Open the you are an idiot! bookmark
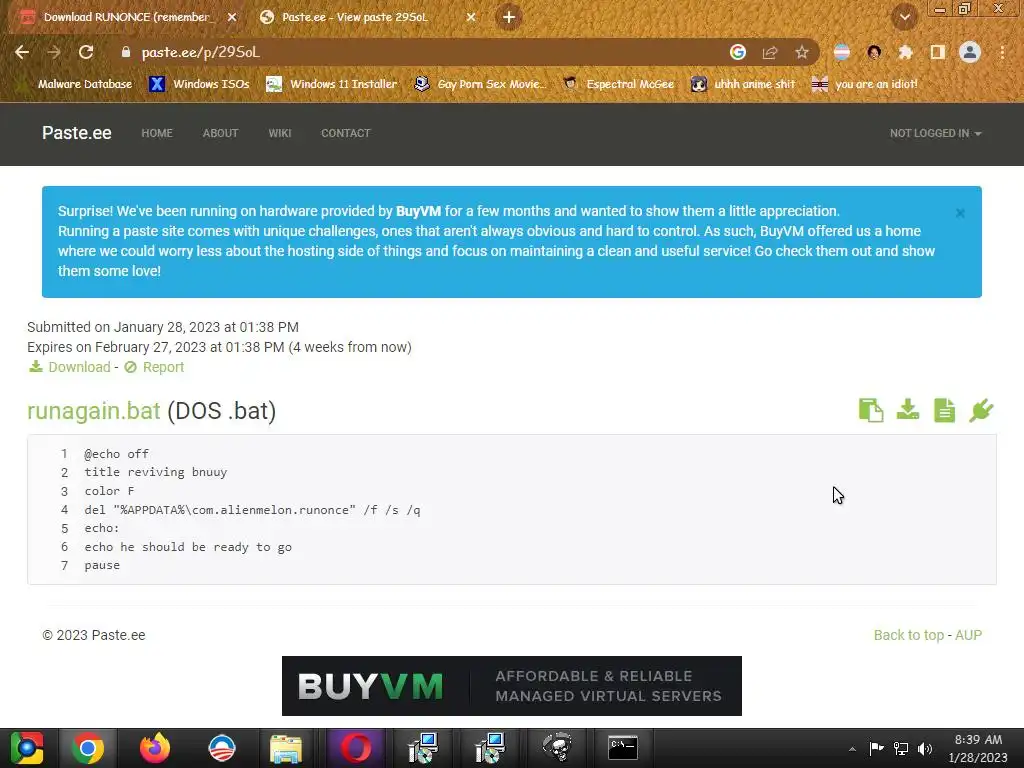The height and width of the screenshot is (768, 1024). coord(864,84)
